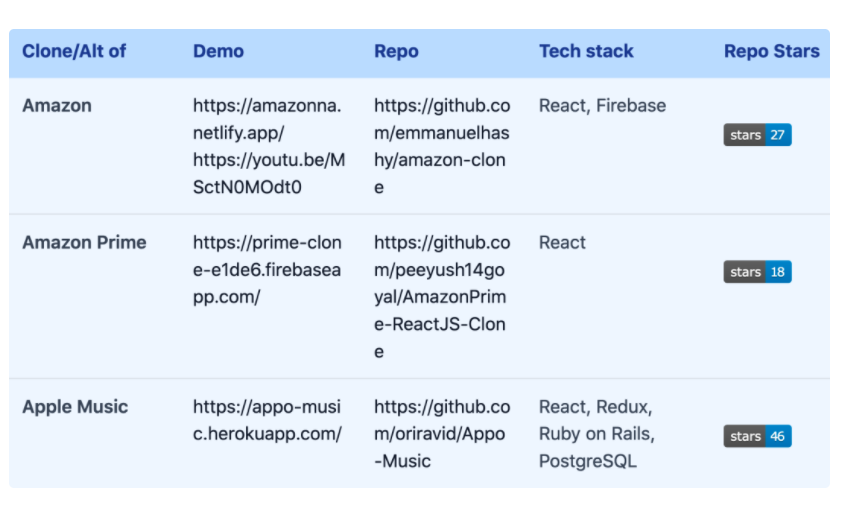The width and height of the screenshot is (857, 507).
Task: Open the prime-clone-e1de6.firebaseapp.com demo link
Action: point(267,270)
